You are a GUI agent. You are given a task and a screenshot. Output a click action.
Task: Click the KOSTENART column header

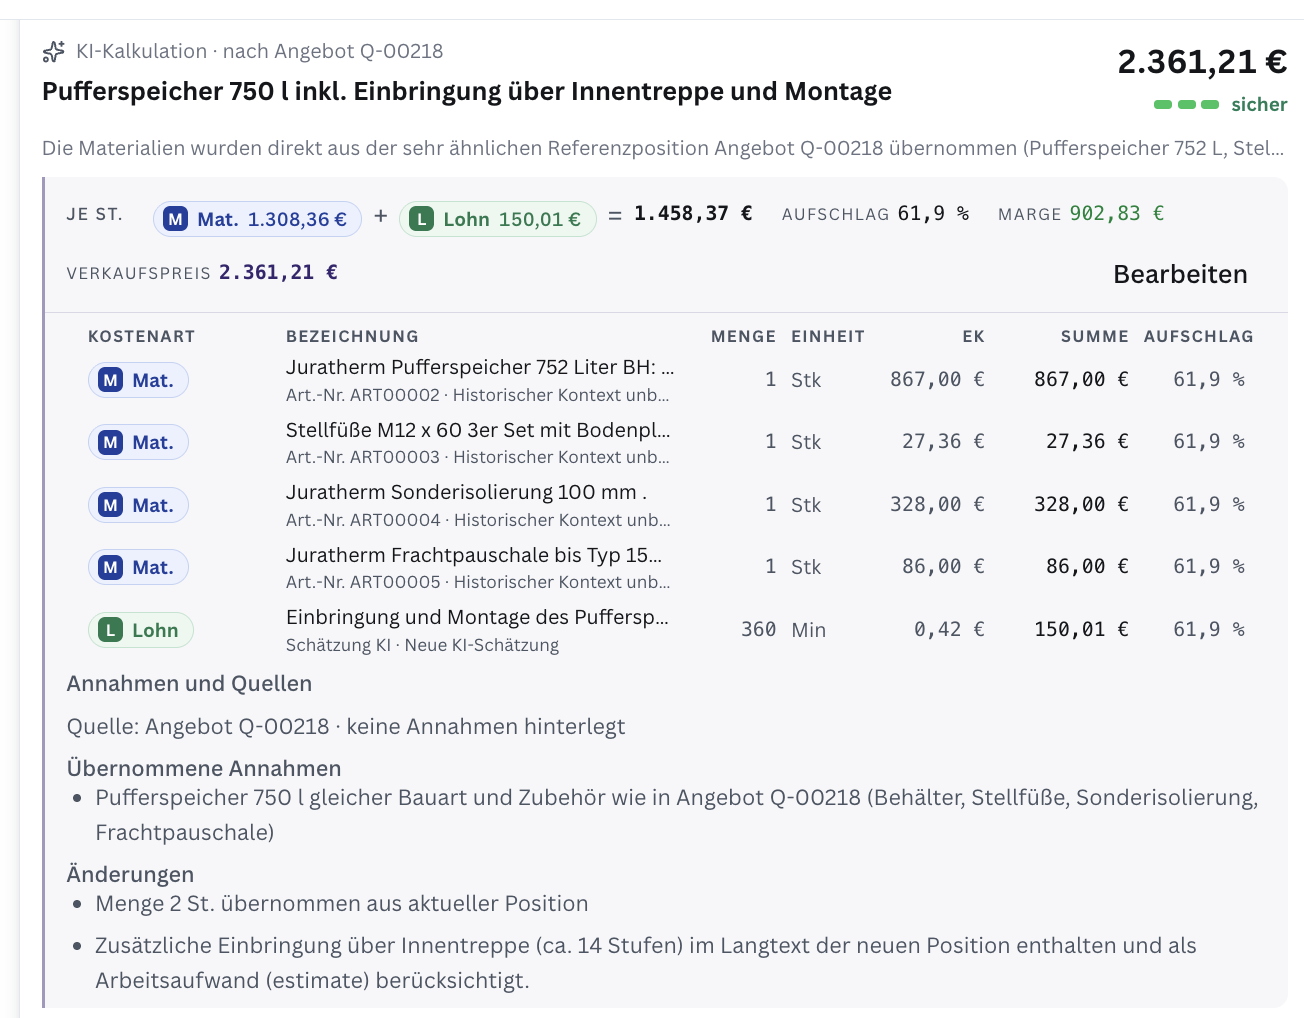(141, 337)
